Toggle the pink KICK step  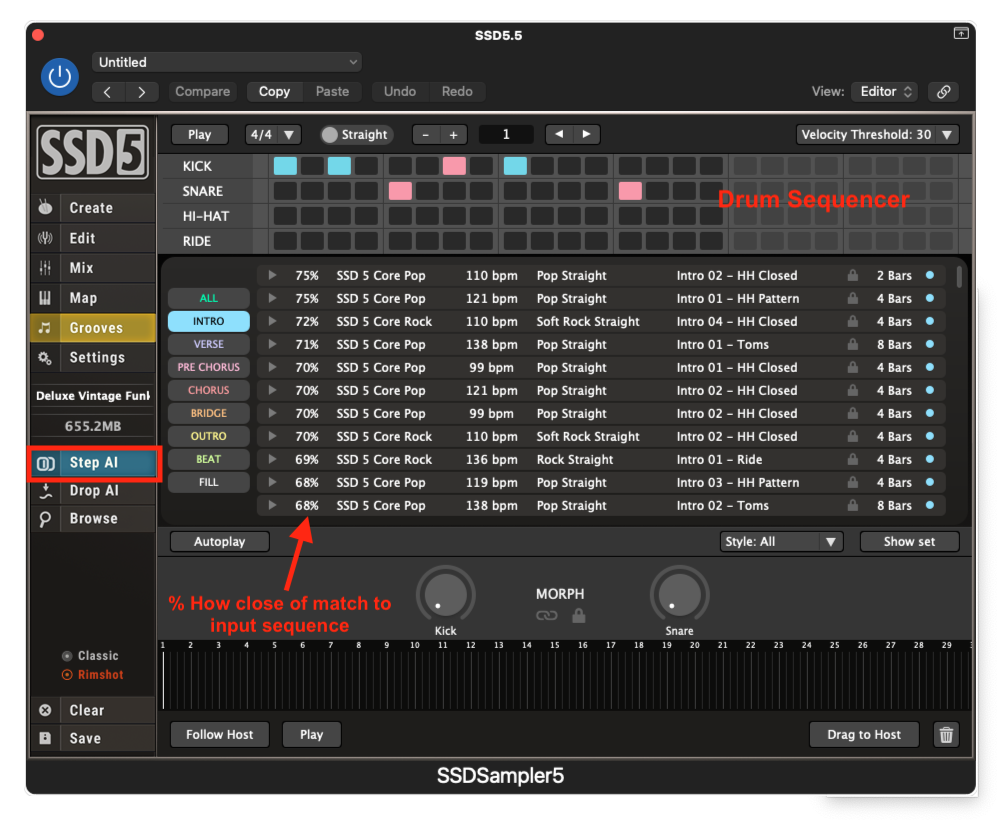pyautogui.click(x=454, y=166)
